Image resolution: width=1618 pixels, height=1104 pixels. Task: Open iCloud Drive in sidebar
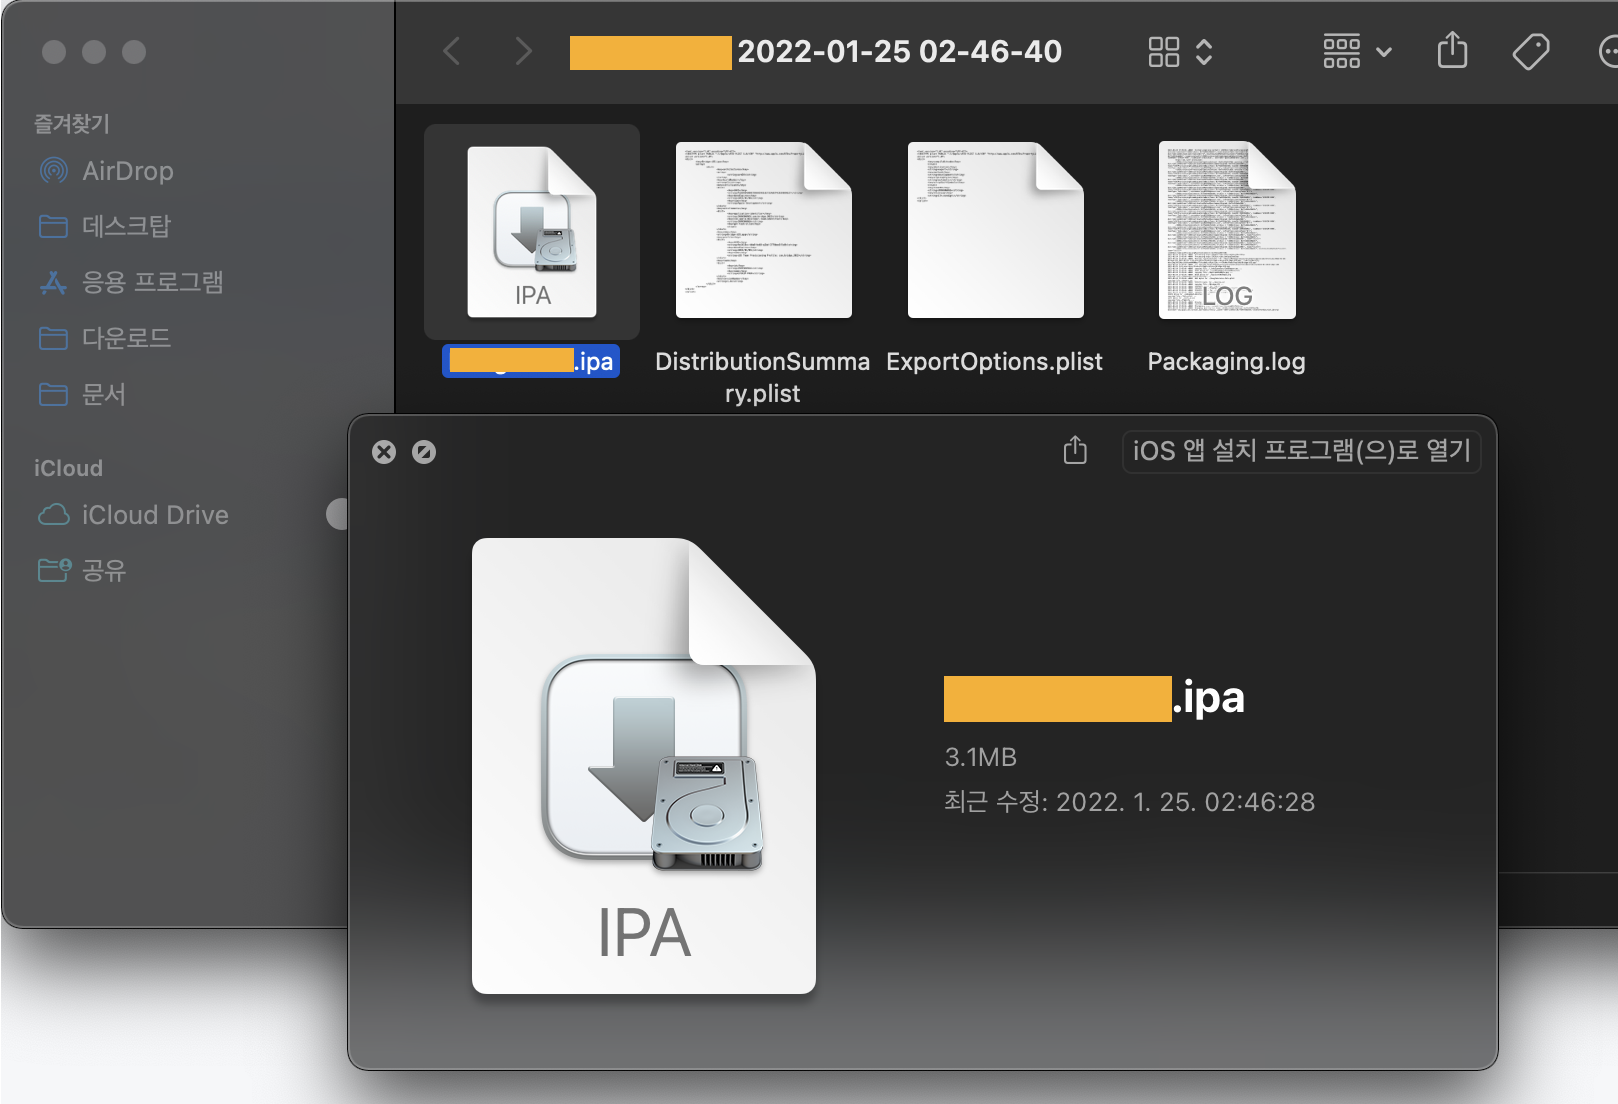pos(155,515)
